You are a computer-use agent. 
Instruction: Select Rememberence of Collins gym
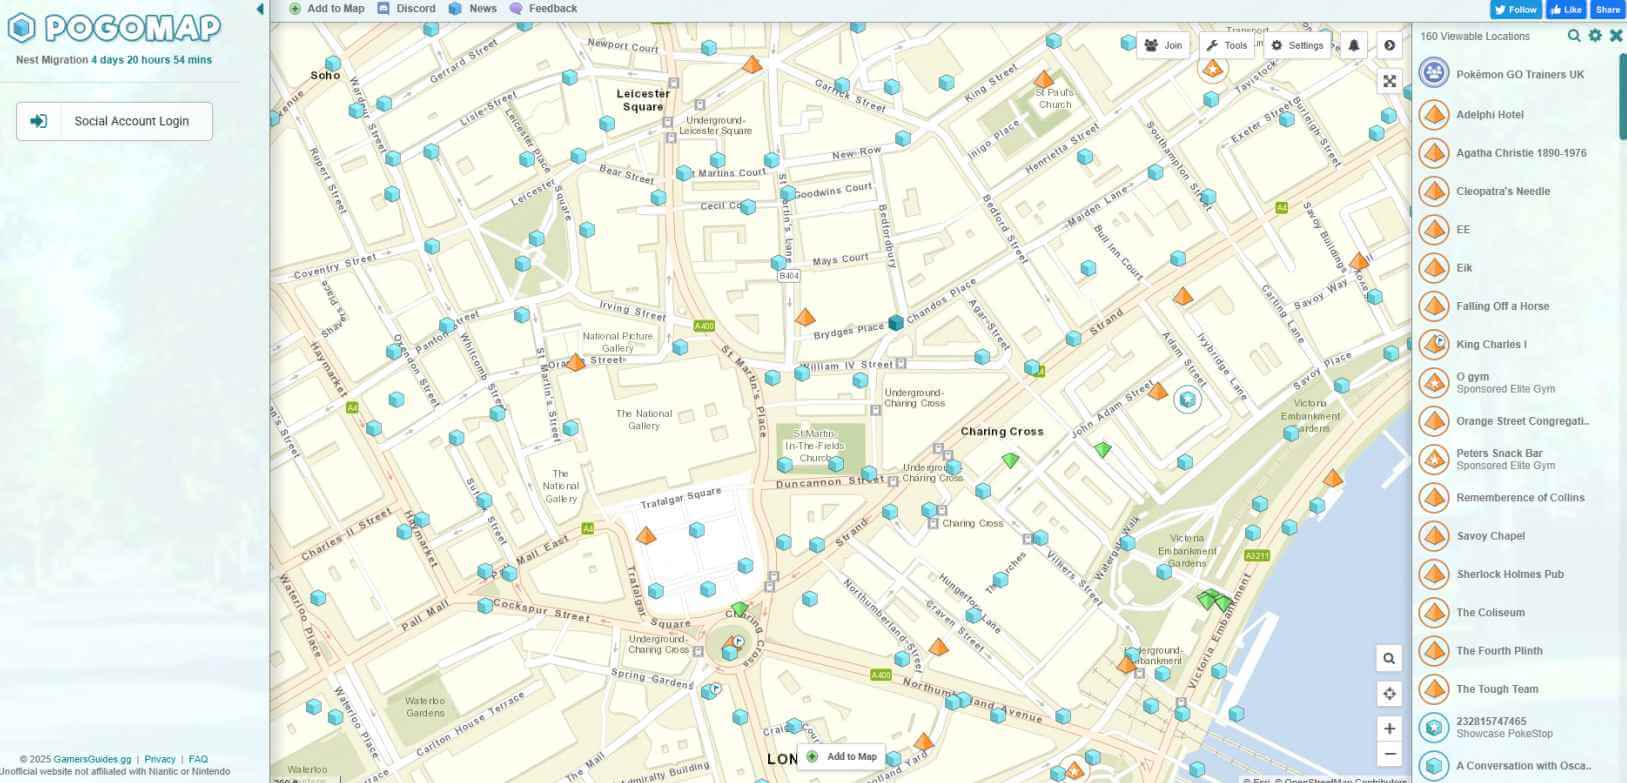pyautogui.click(x=1514, y=497)
